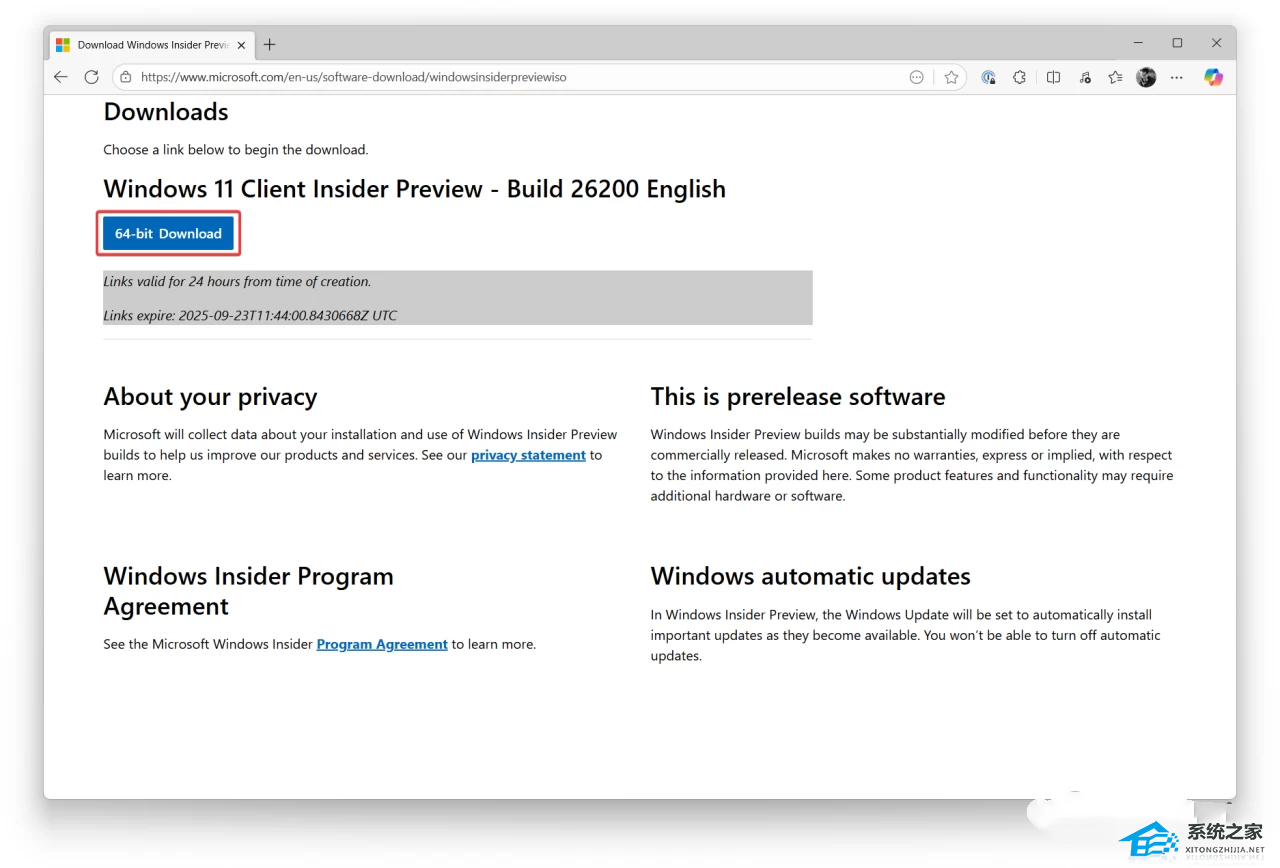Open the ellipsis icon inside the address bar
This screenshot has height=868, width=1280.
tap(916, 77)
